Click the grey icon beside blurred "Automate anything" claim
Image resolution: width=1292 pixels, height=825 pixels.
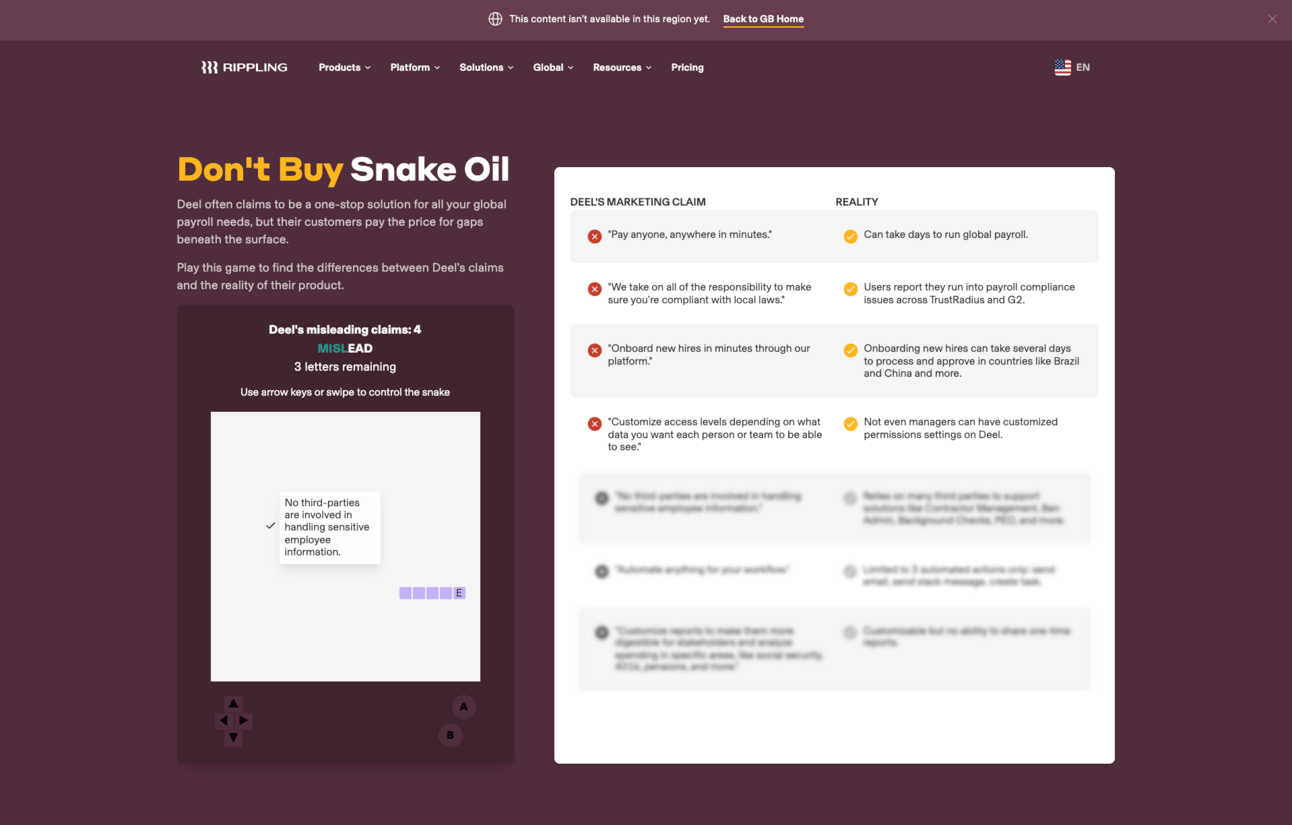602,571
